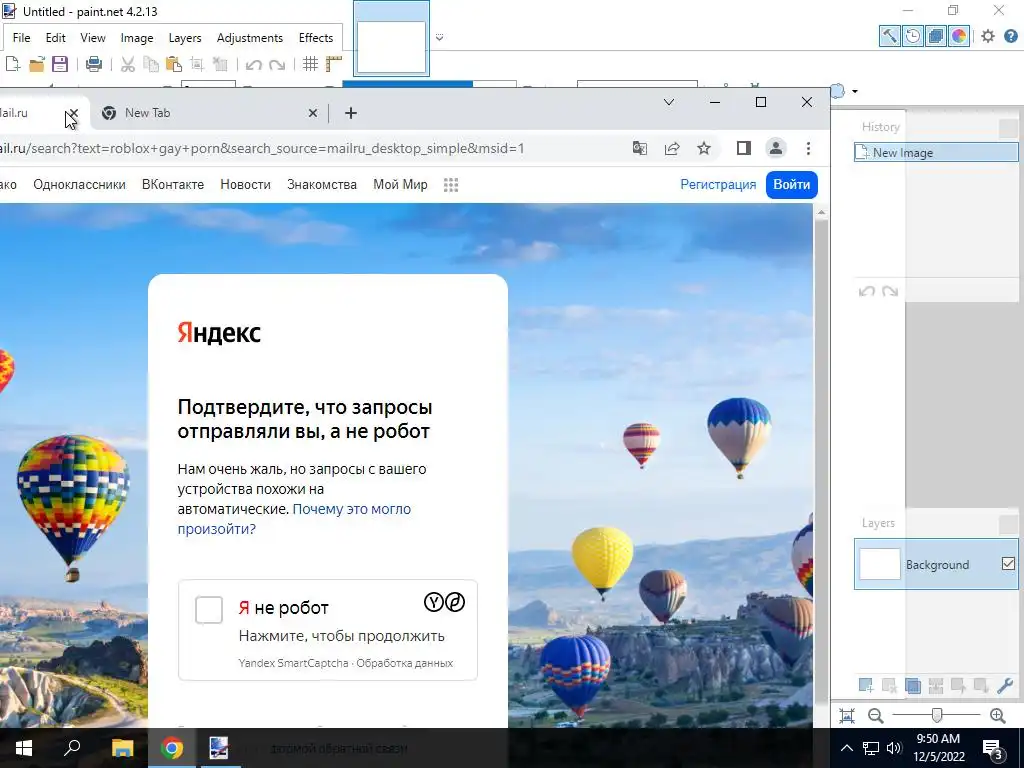The width and height of the screenshot is (1024, 768).
Task: Open the Effects menu
Action: tap(316, 38)
